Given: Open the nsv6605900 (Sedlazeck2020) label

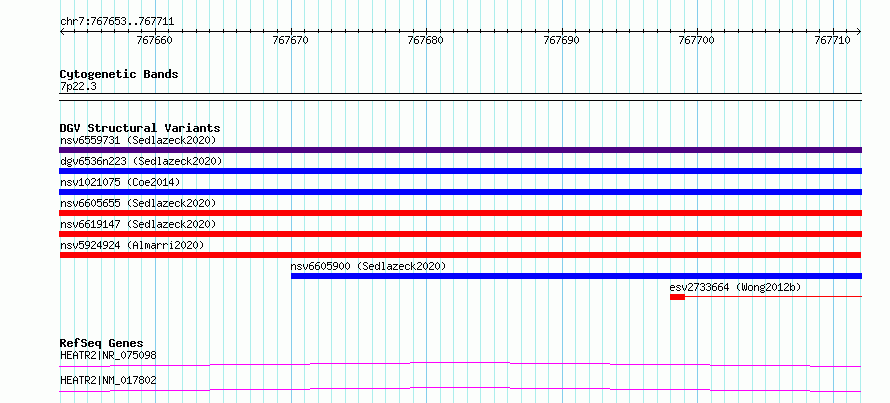Looking at the screenshot, I should [368, 266].
